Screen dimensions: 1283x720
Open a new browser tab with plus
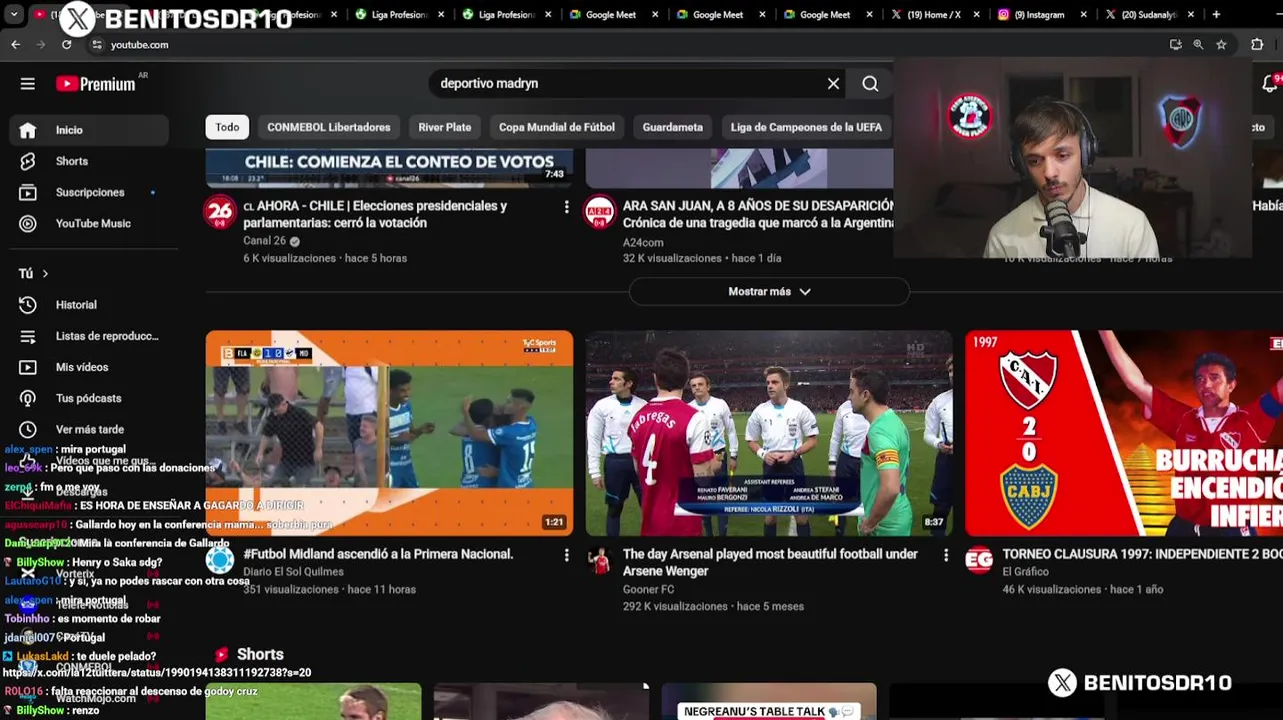coord(1216,15)
